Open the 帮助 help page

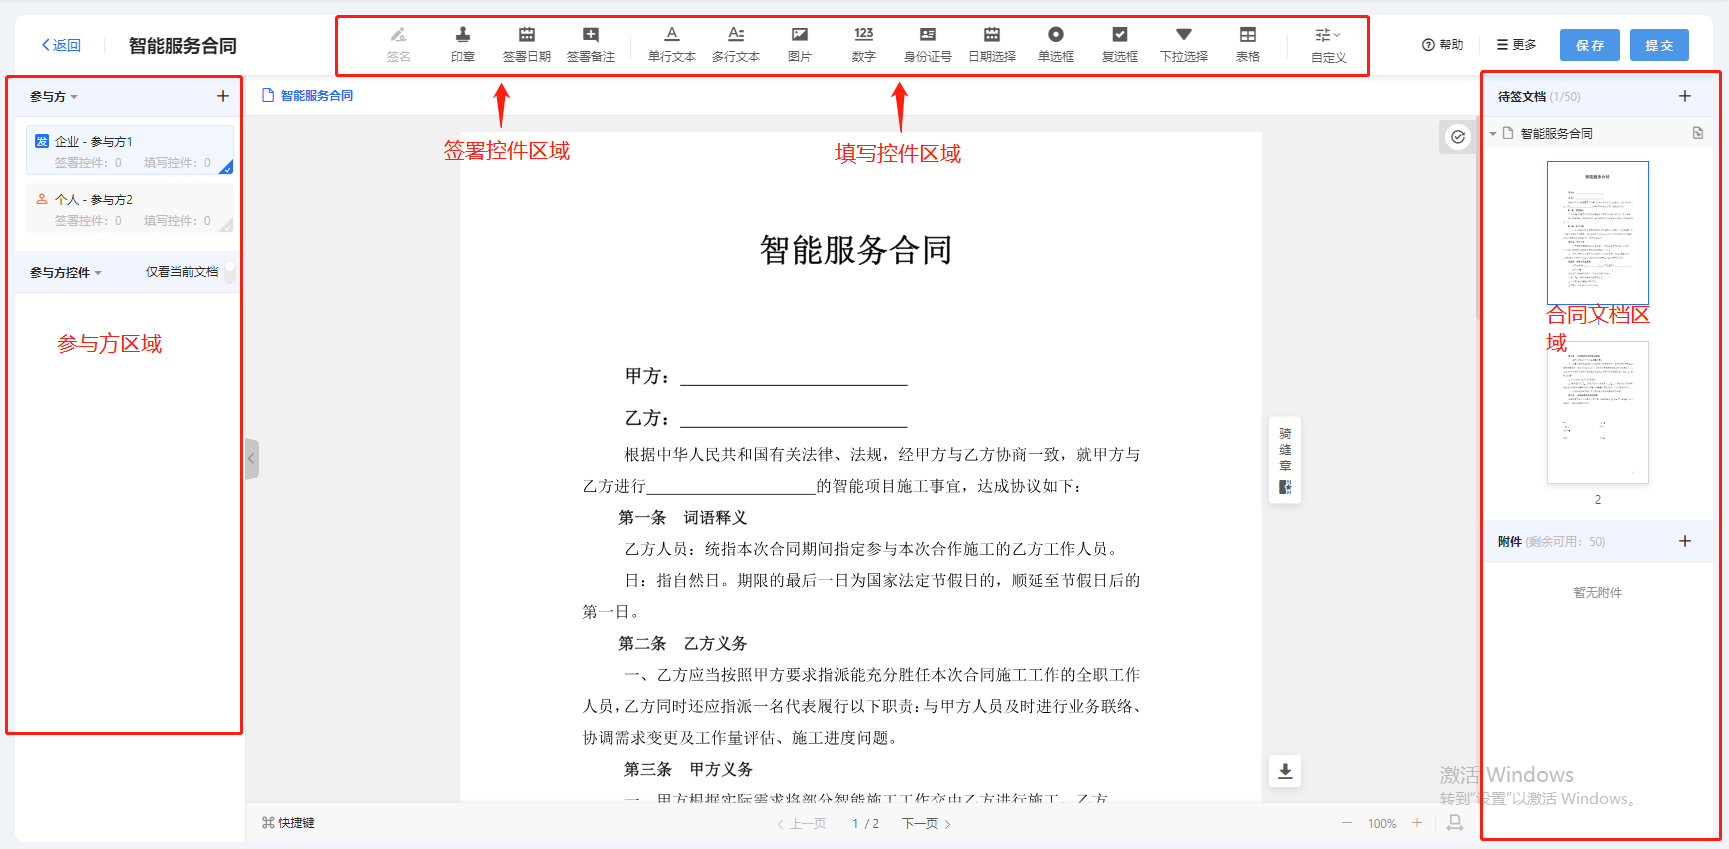1442,45
